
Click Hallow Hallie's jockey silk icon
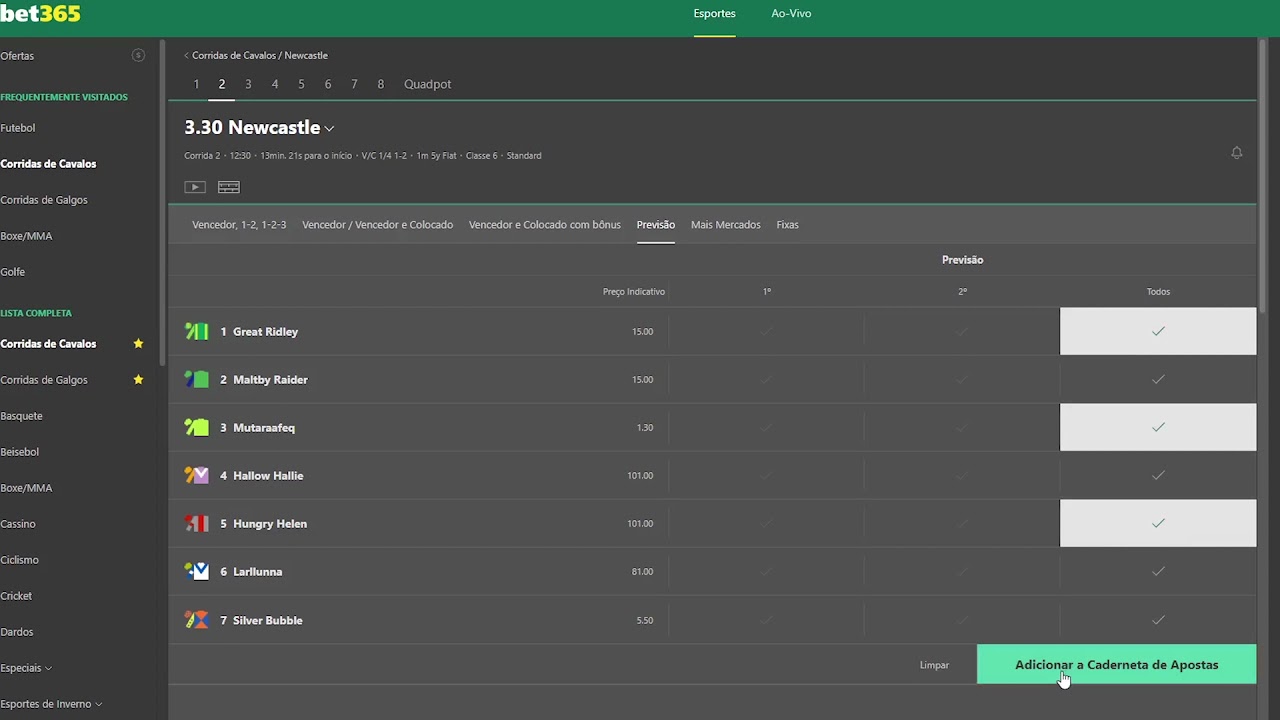197,476
